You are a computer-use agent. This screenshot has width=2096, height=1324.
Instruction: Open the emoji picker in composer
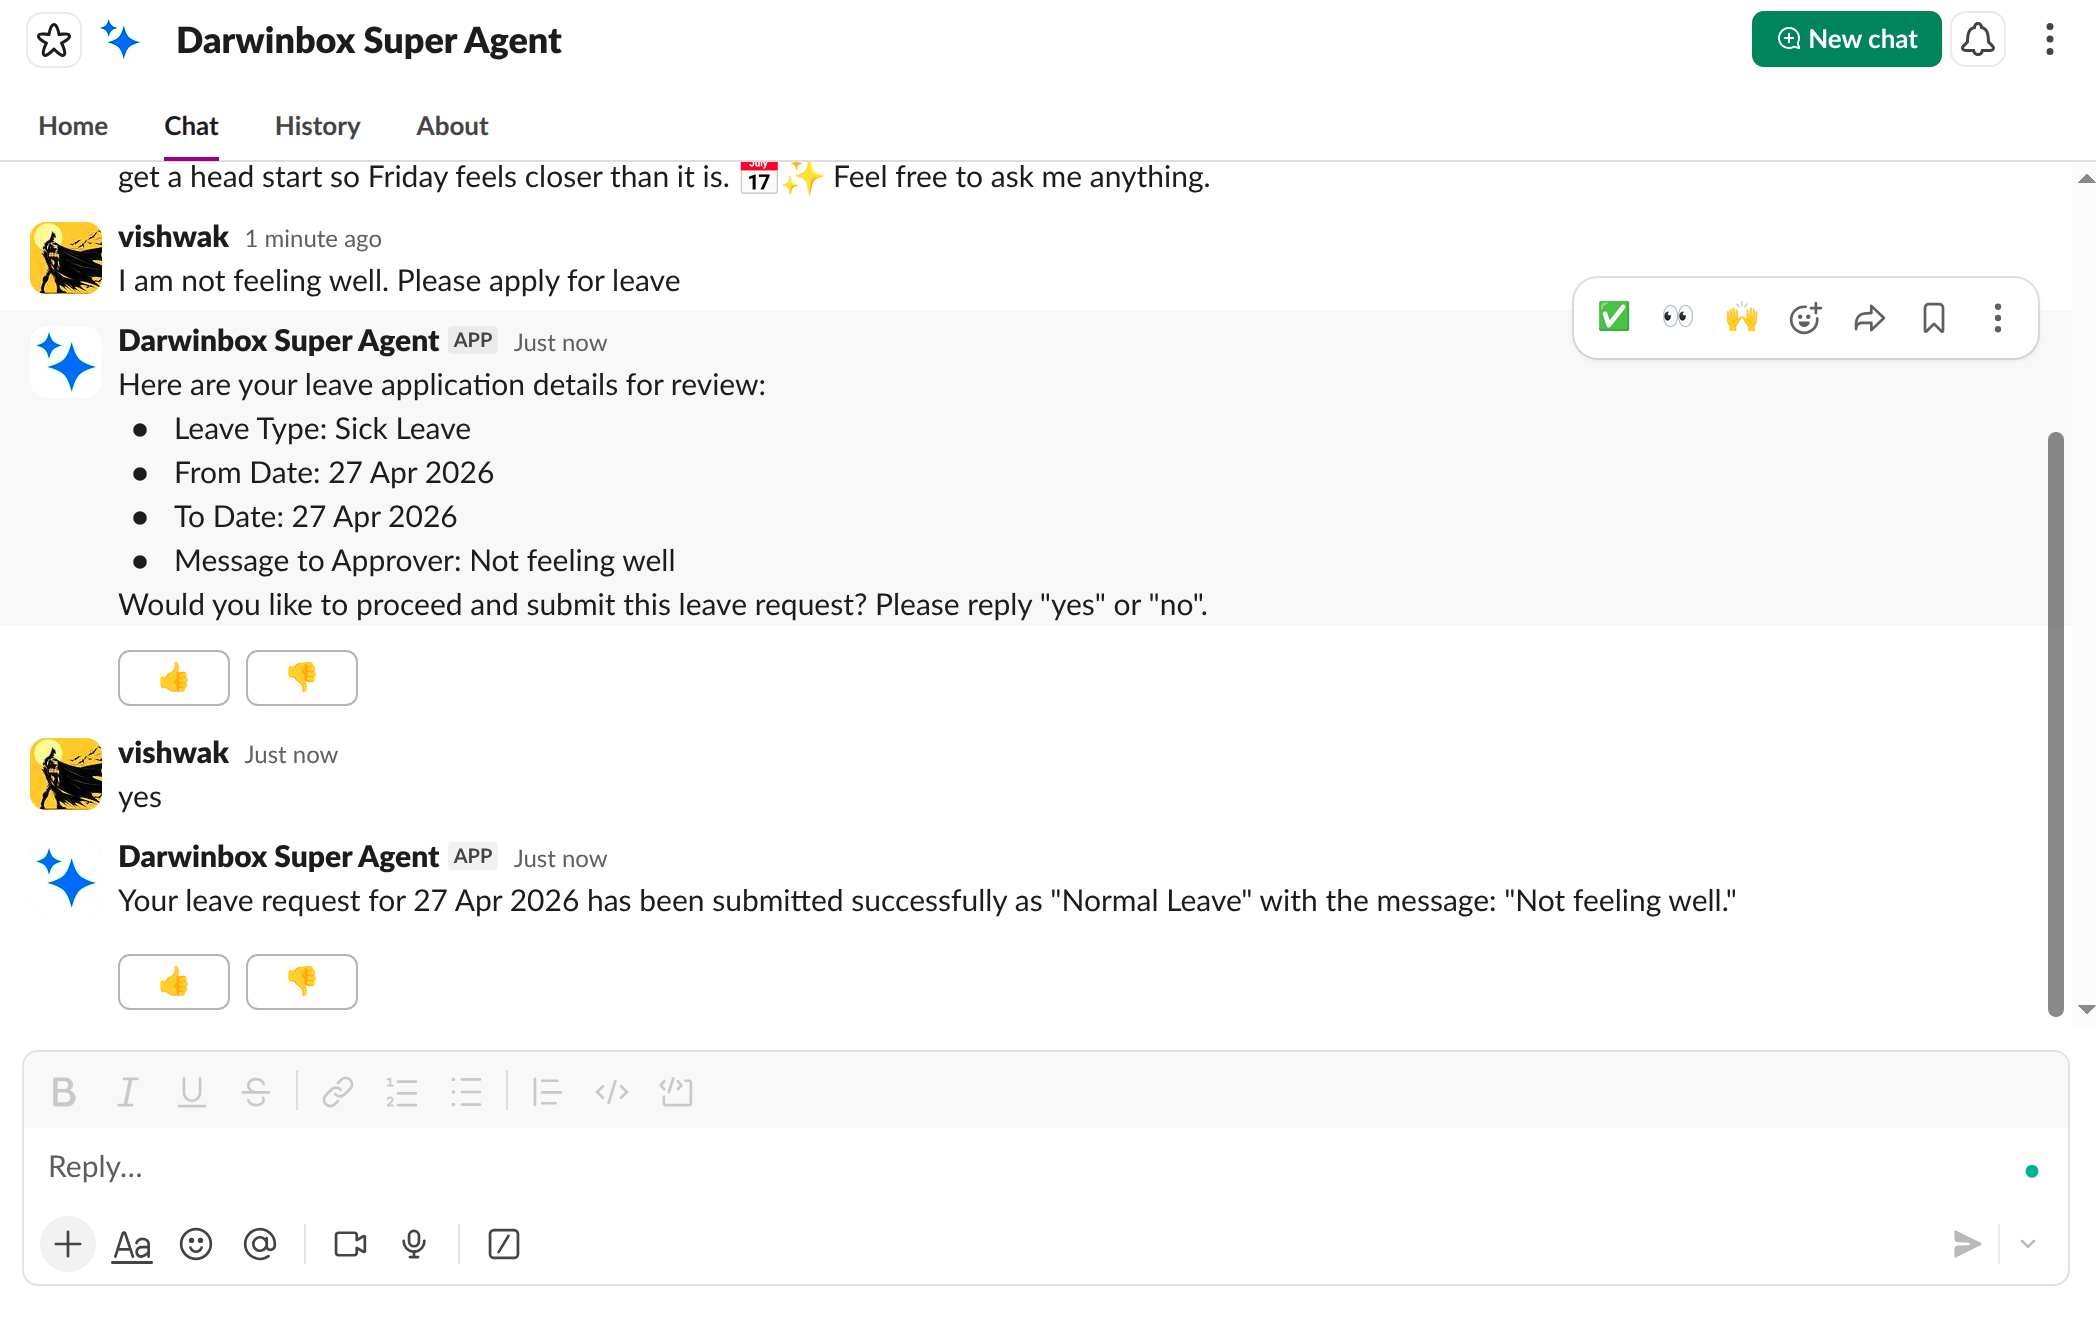tap(196, 1244)
